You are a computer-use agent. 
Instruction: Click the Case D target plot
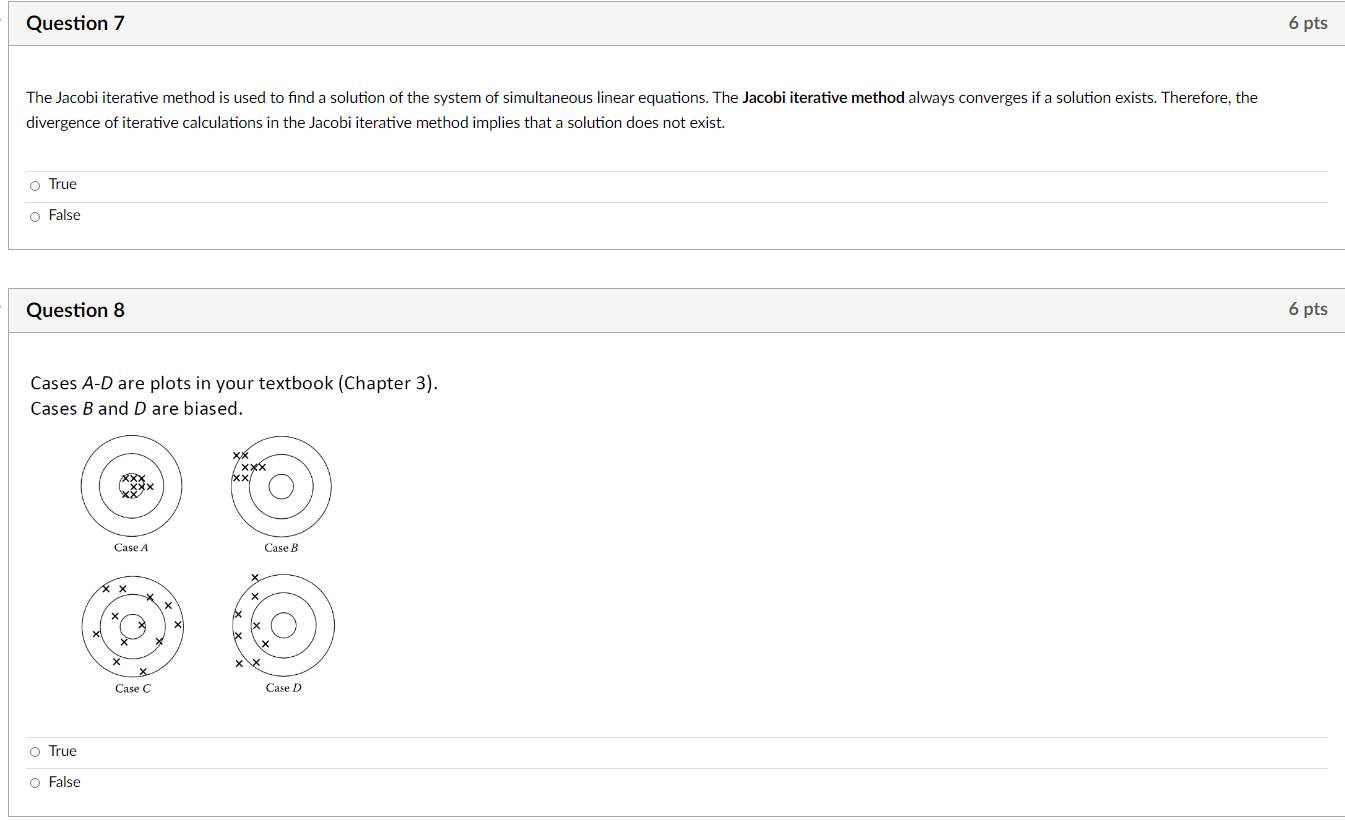pos(283,625)
